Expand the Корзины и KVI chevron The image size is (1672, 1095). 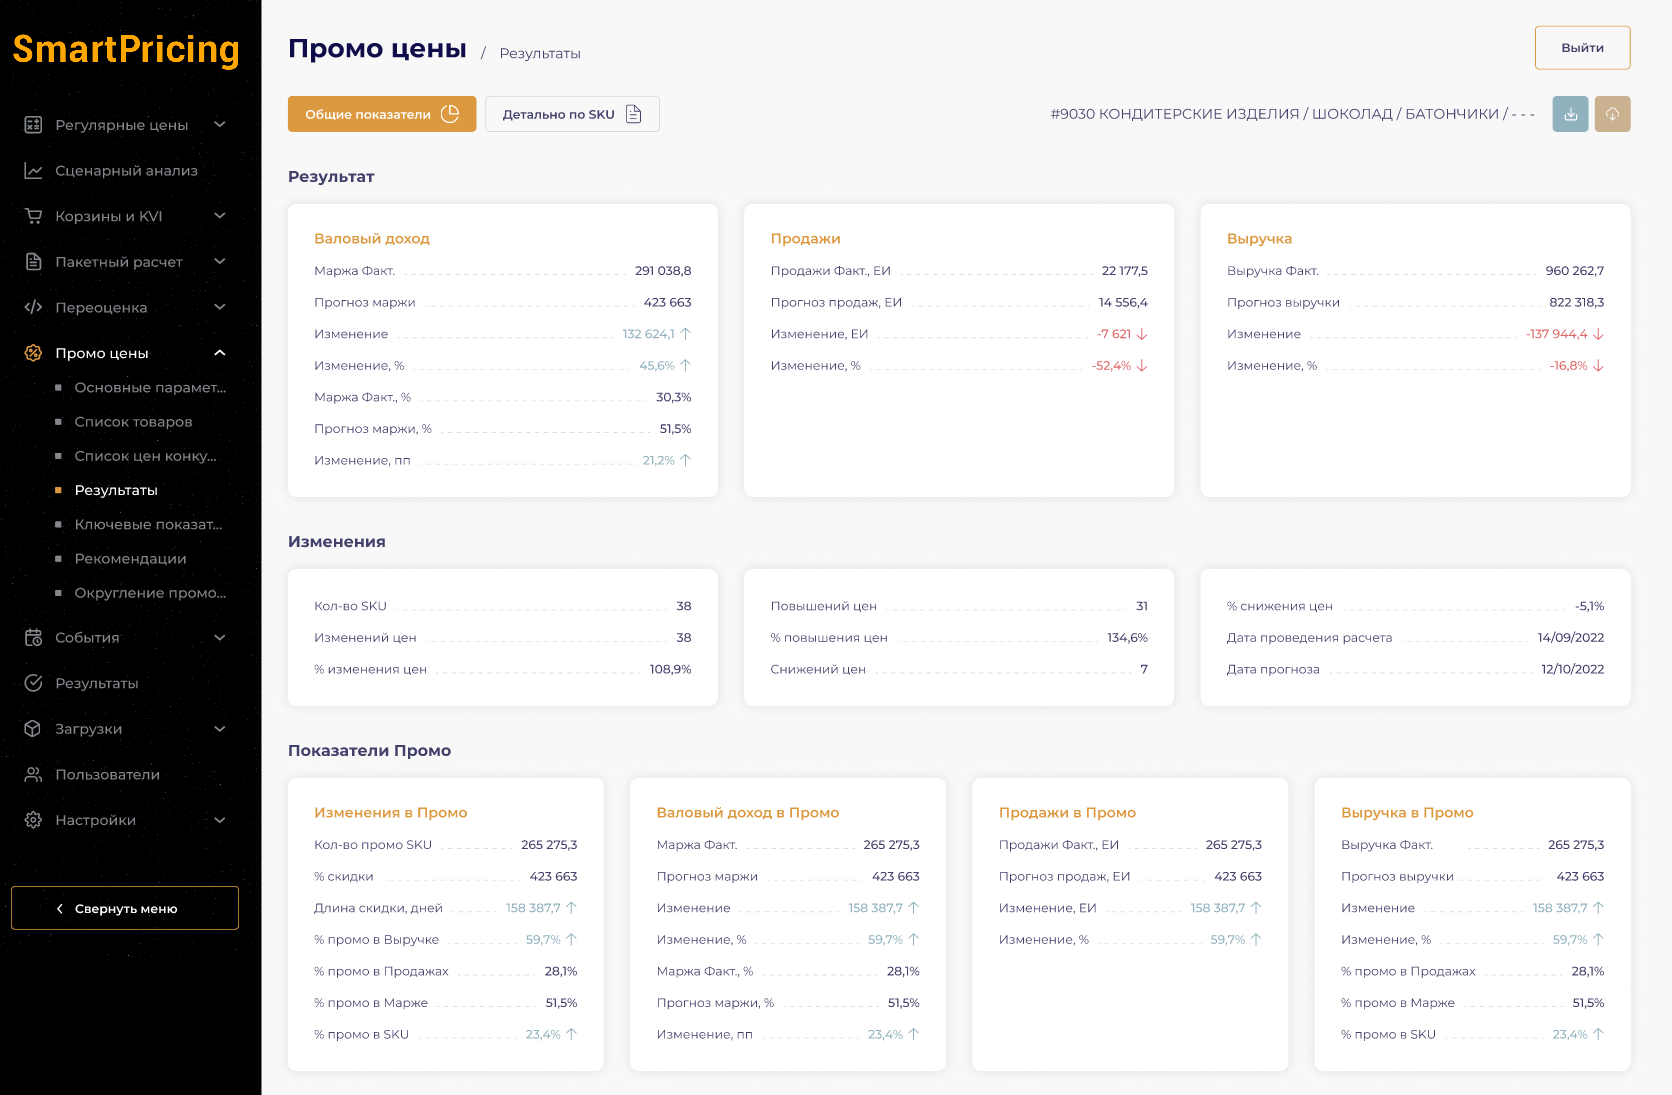[x=220, y=216]
